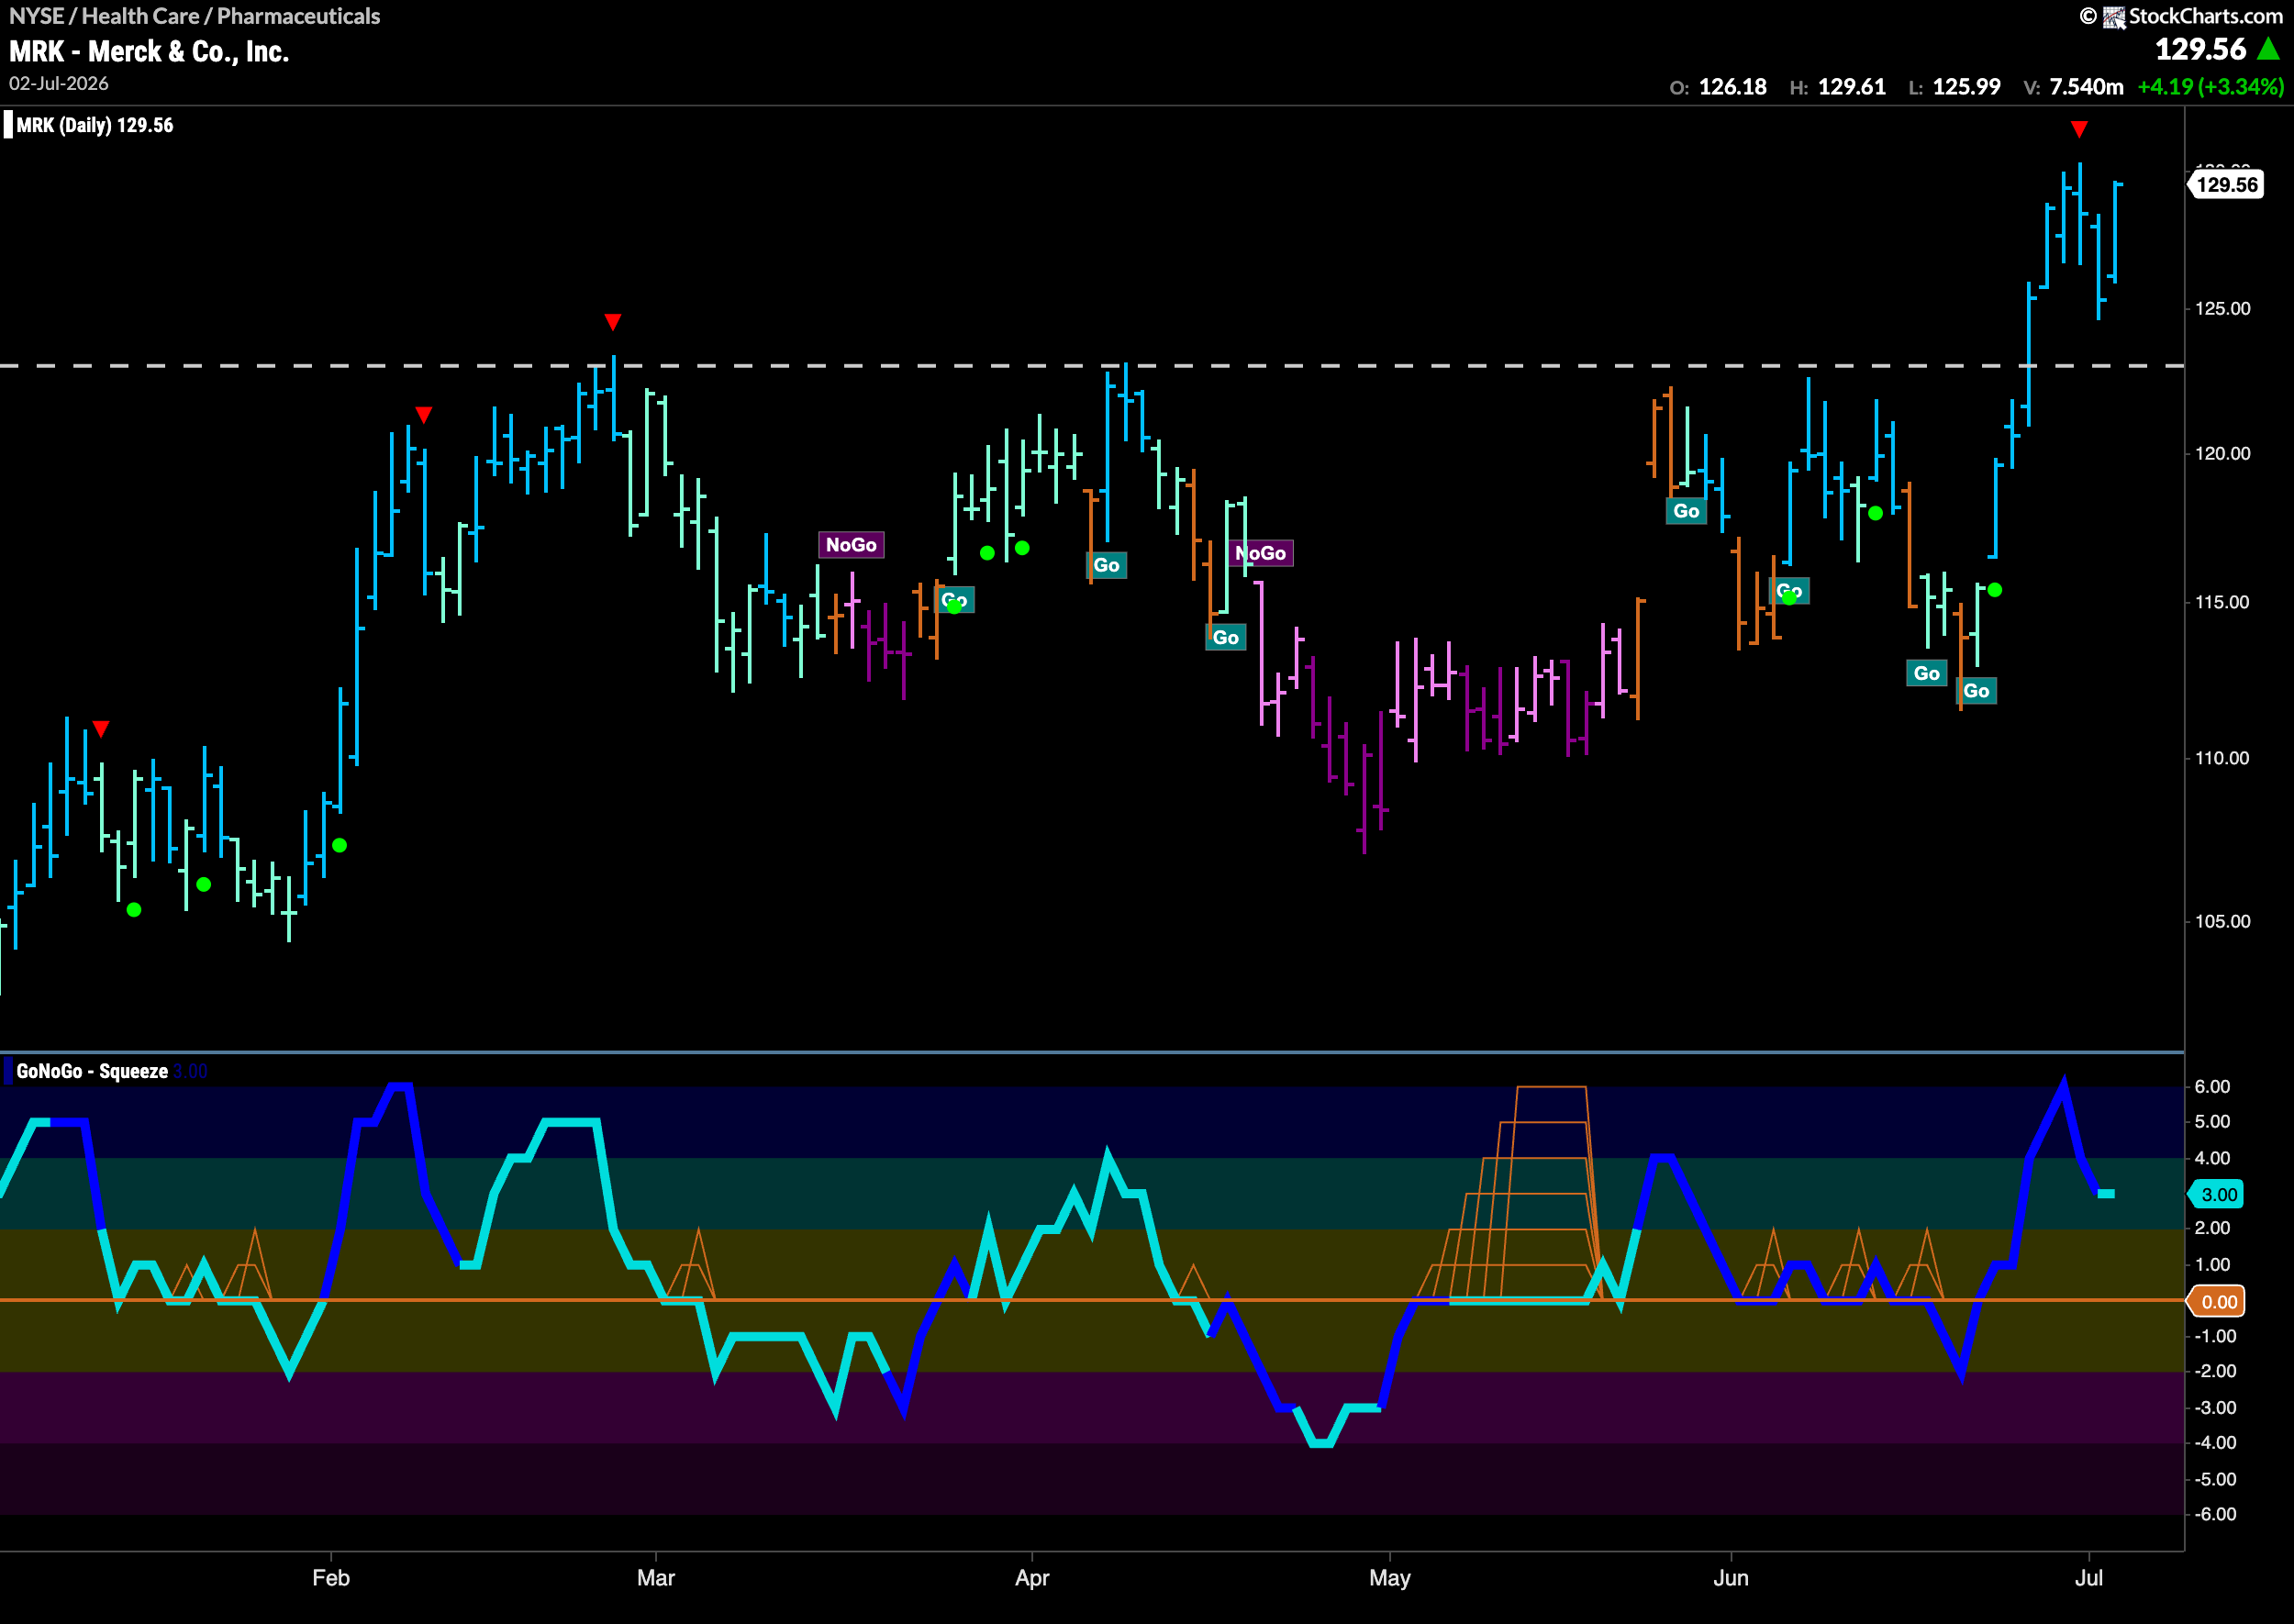Click the cyan 3.00 flag on the oscillator axis
2294x1624 pixels.
[2218, 1194]
